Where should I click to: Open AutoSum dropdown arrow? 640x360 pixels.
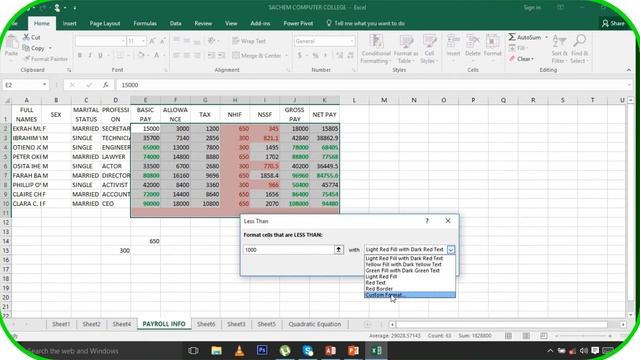547,37
